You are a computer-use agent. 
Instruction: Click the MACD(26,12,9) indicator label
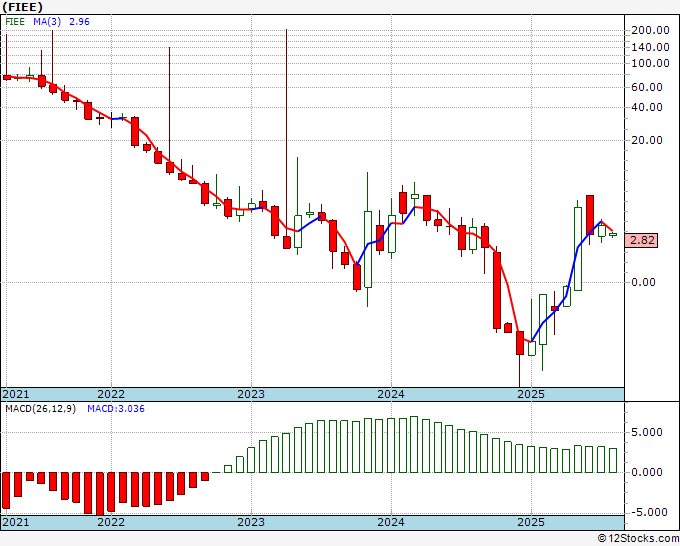coord(40,409)
